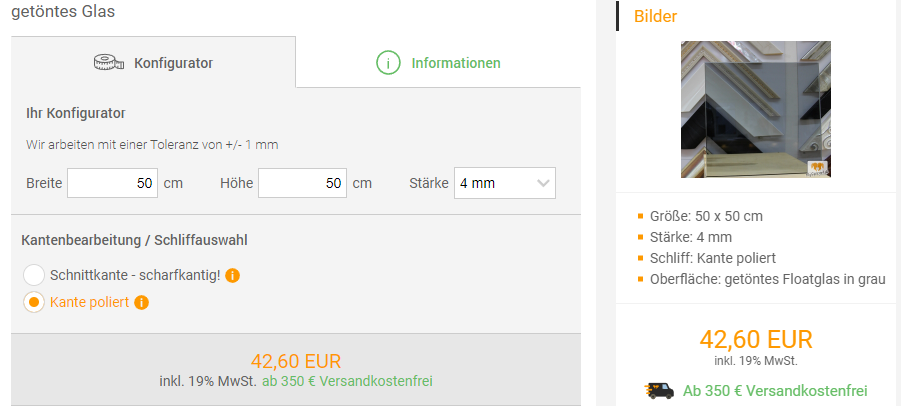Open info icon next to Kante poliert
The image size is (901, 406).
tap(141, 303)
